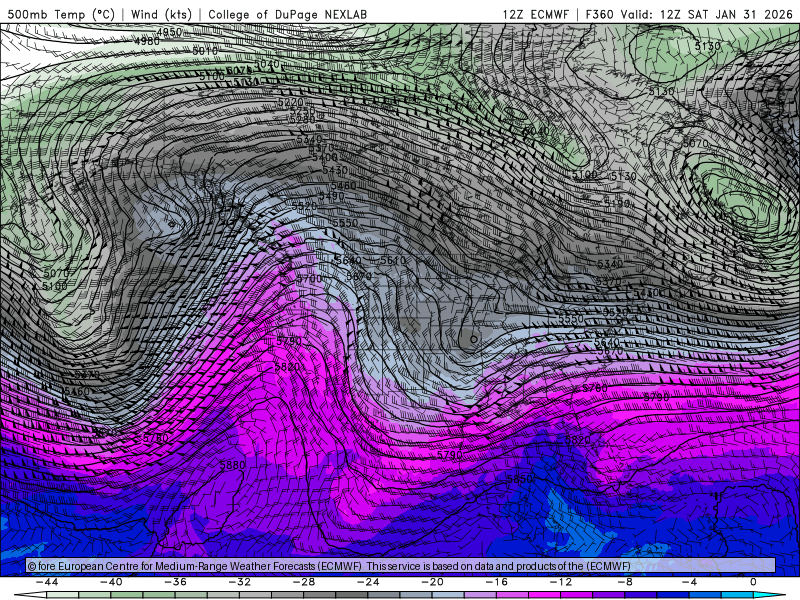The height and width of the screenshot is (600, 800).
Task: Click colorbar swatch just right of -12 tick
Action: pyautogui.click(x=577, y=596)
